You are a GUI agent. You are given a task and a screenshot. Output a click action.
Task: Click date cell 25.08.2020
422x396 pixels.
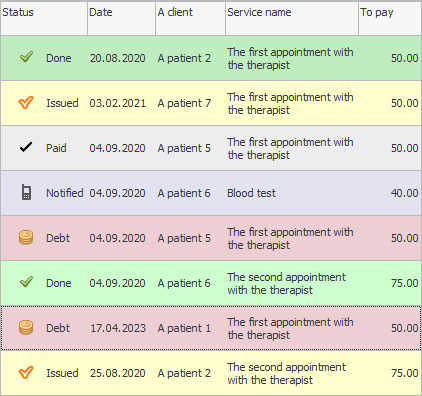(118, 373)
